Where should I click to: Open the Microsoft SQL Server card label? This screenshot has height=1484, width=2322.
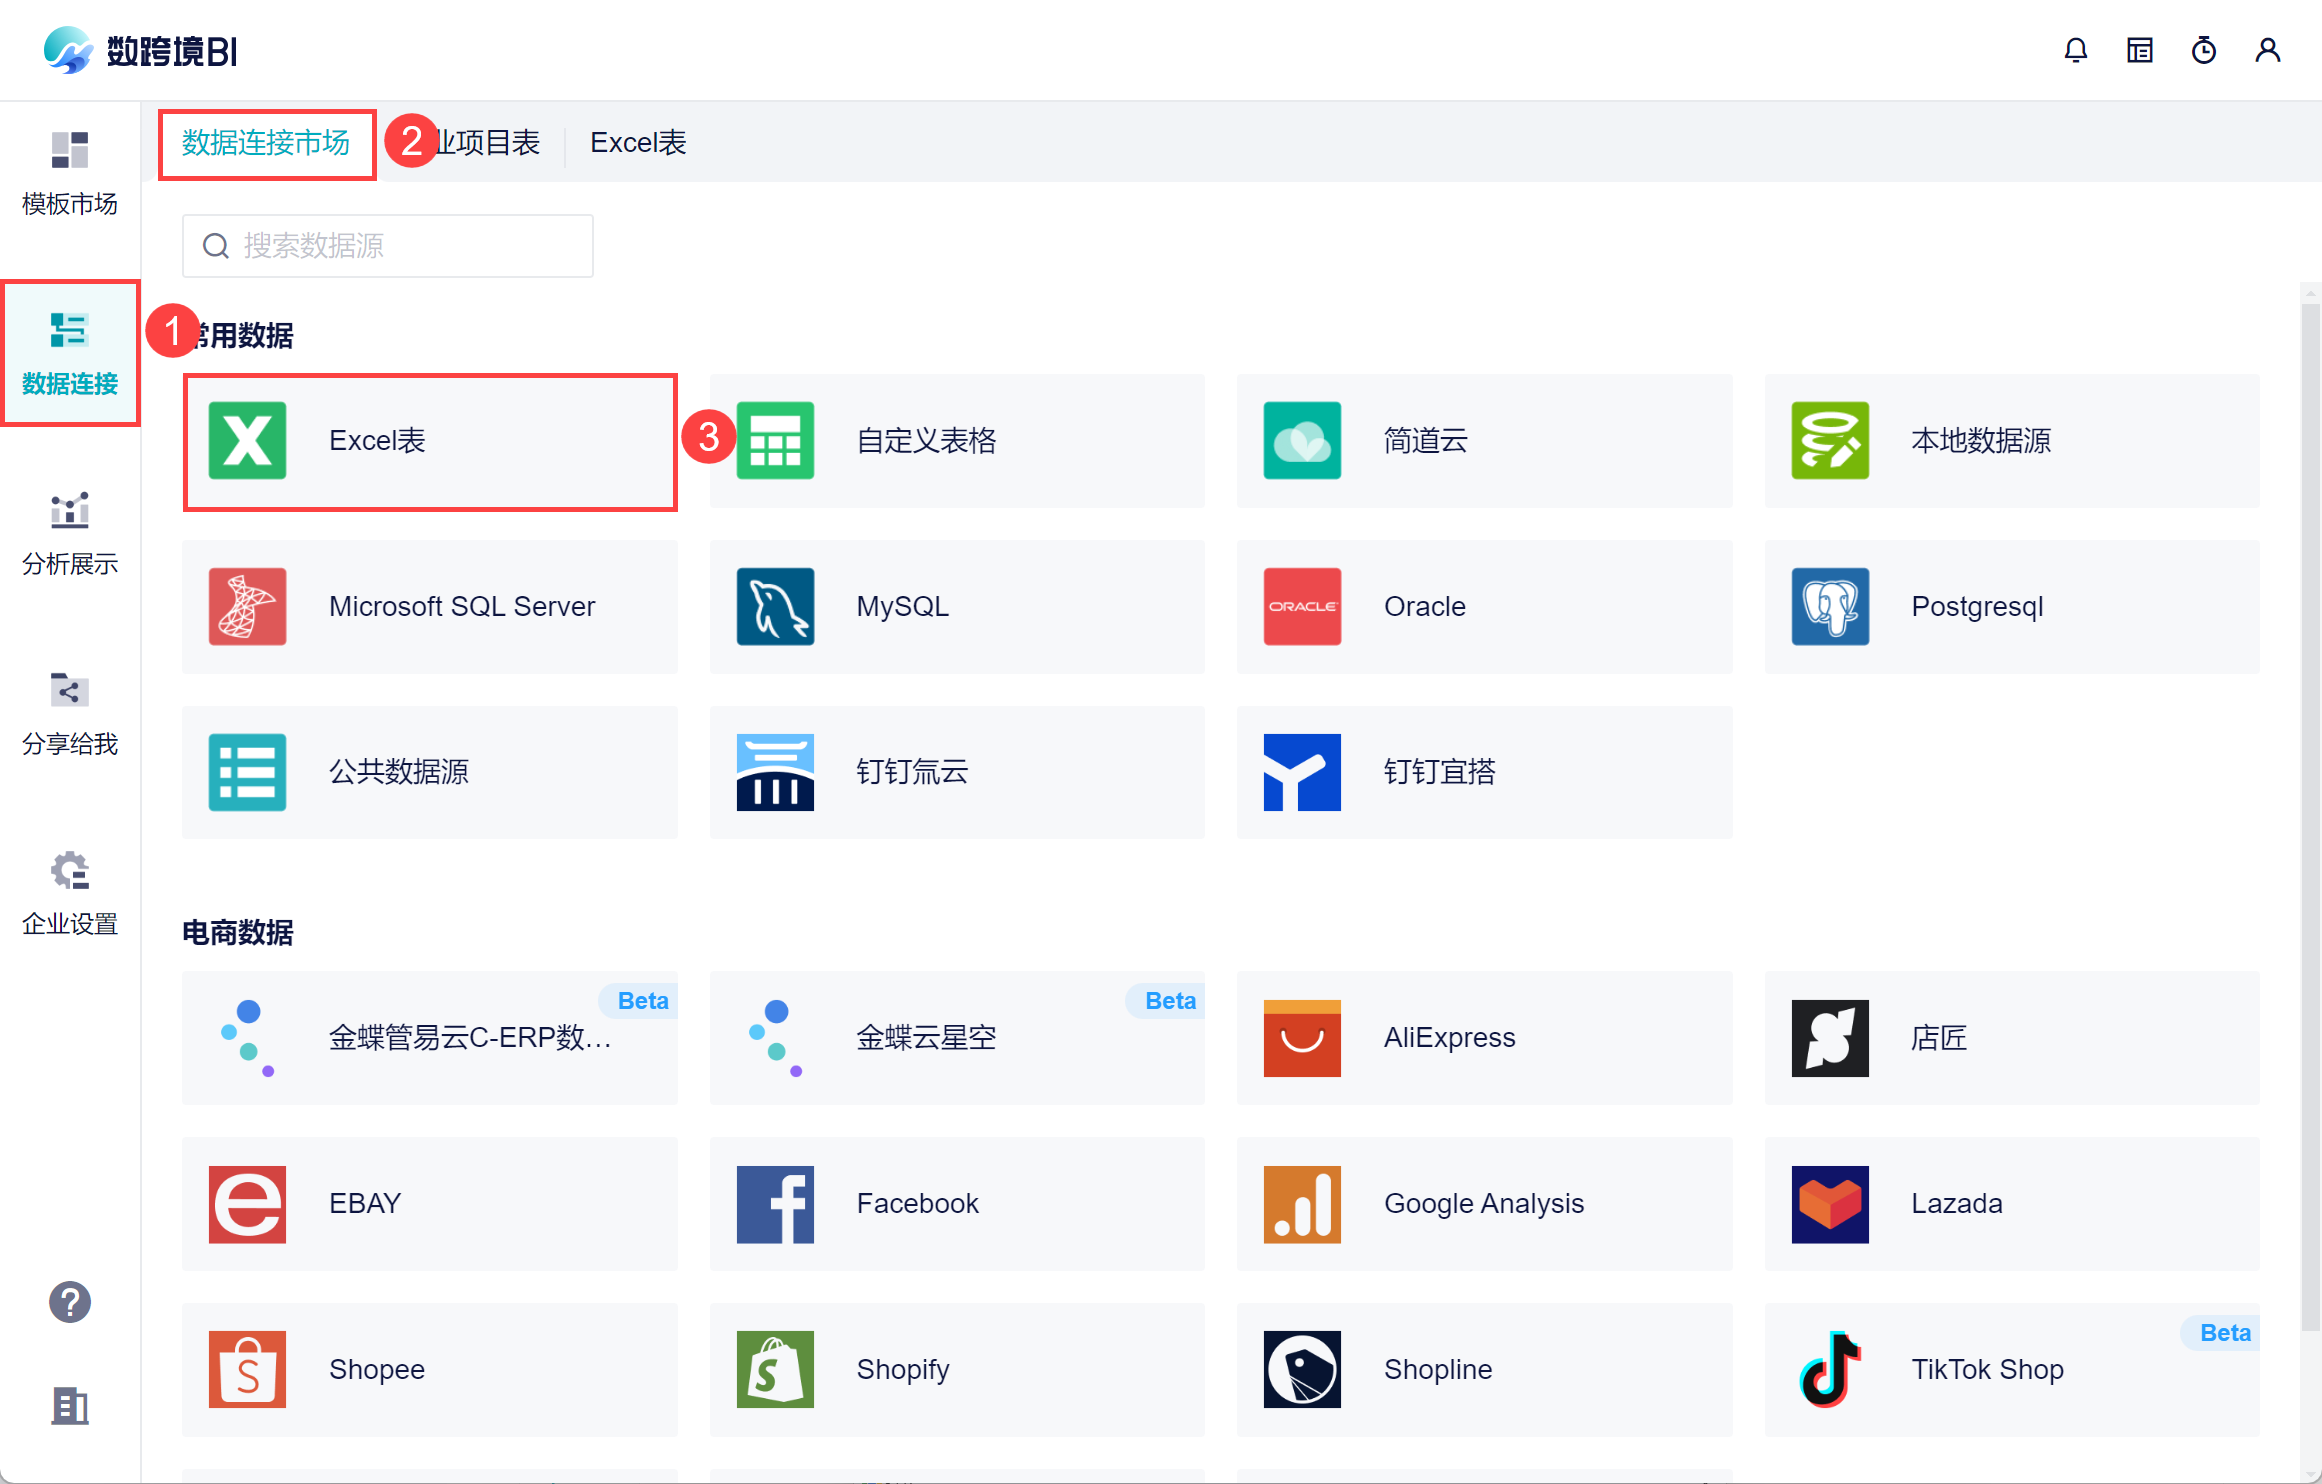pos(462,607)
